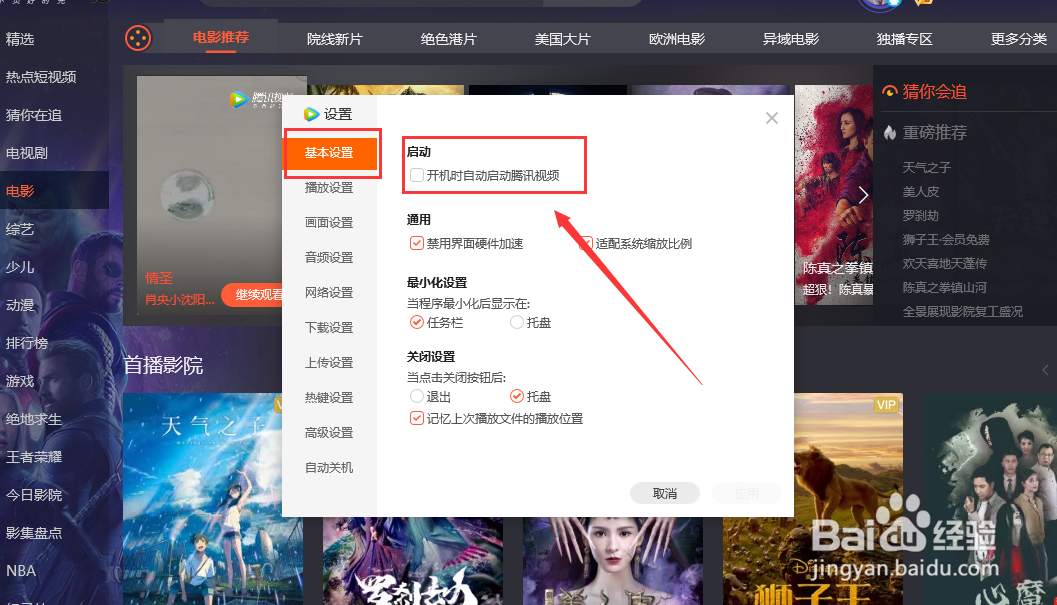Viewport: 1057px width, 605px height.
Task: Go to 电视剧 in left sidebar
Action: click(x=27, y=153)
